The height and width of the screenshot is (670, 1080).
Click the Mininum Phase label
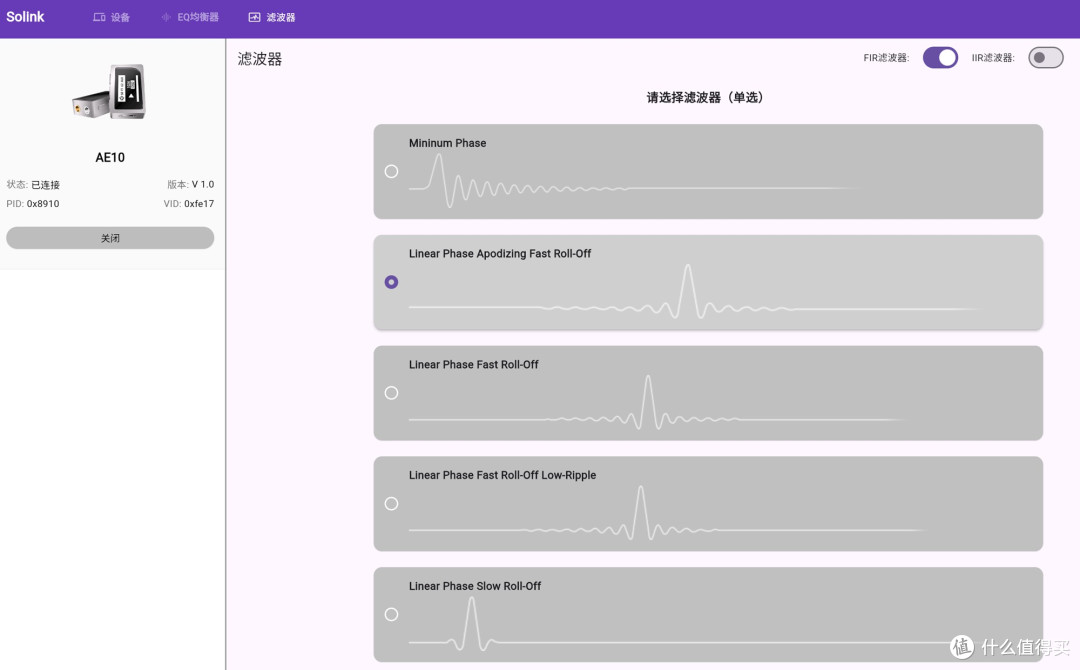click(448, 143)
